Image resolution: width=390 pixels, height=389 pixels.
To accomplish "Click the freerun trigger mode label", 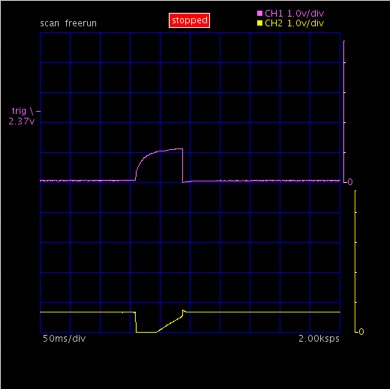I will [x=81, y=23].
